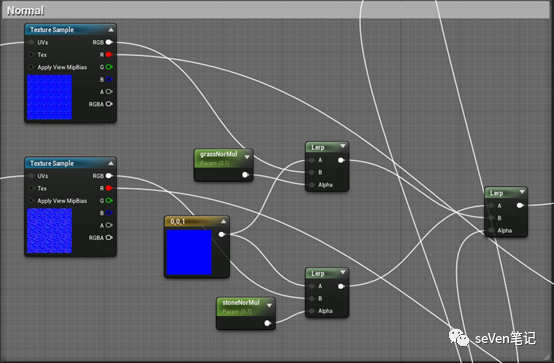Select the stoneNorMul node title
554x363 pixels.
pos(241,303)
